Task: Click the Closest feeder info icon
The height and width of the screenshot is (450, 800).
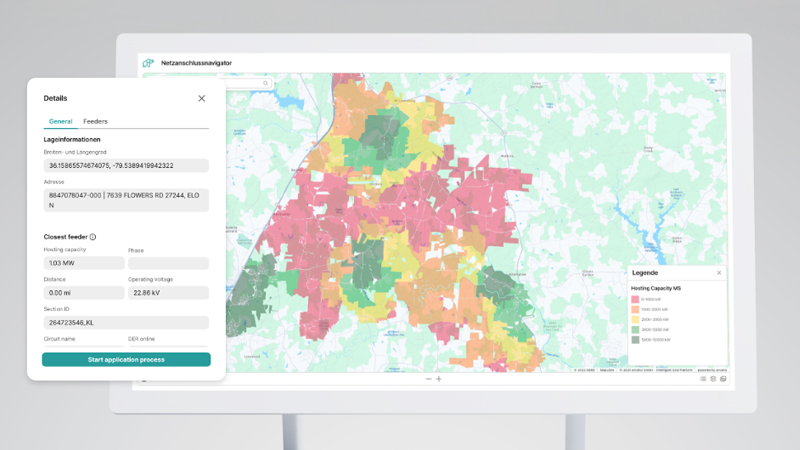Action: click(x=93, y=237)
